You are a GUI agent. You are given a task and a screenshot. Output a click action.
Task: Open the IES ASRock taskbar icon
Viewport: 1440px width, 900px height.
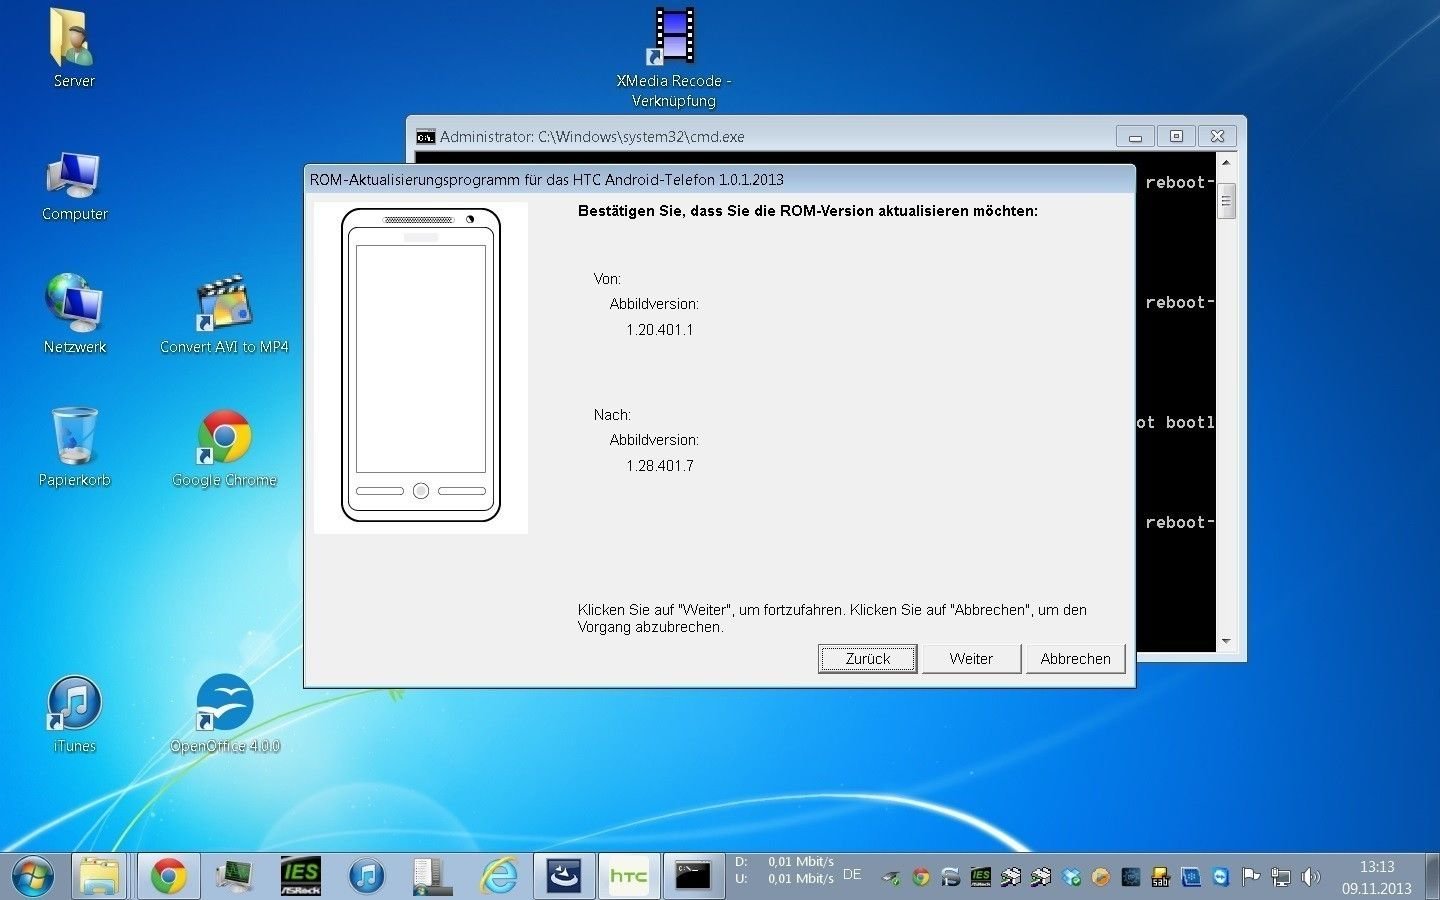300,877
